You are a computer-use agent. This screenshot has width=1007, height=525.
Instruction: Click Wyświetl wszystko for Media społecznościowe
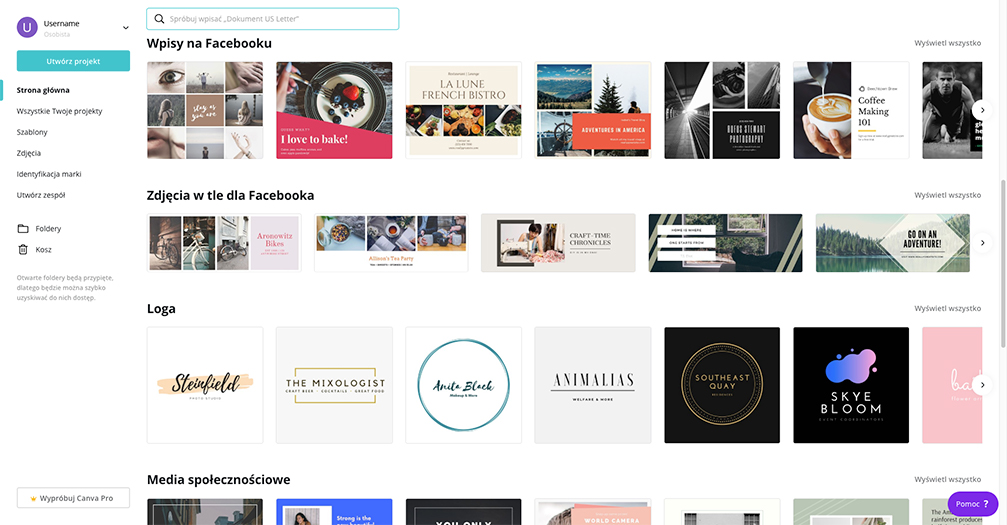[x=947, y=479]
